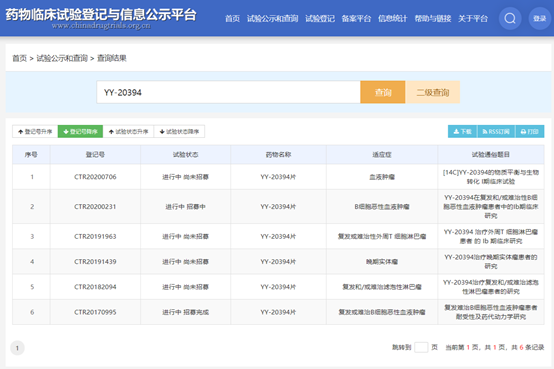Viewport: 554px width, 369px height.
Task: Sort by 登记号降序 descending green button
Action: [x=80, y=131]
